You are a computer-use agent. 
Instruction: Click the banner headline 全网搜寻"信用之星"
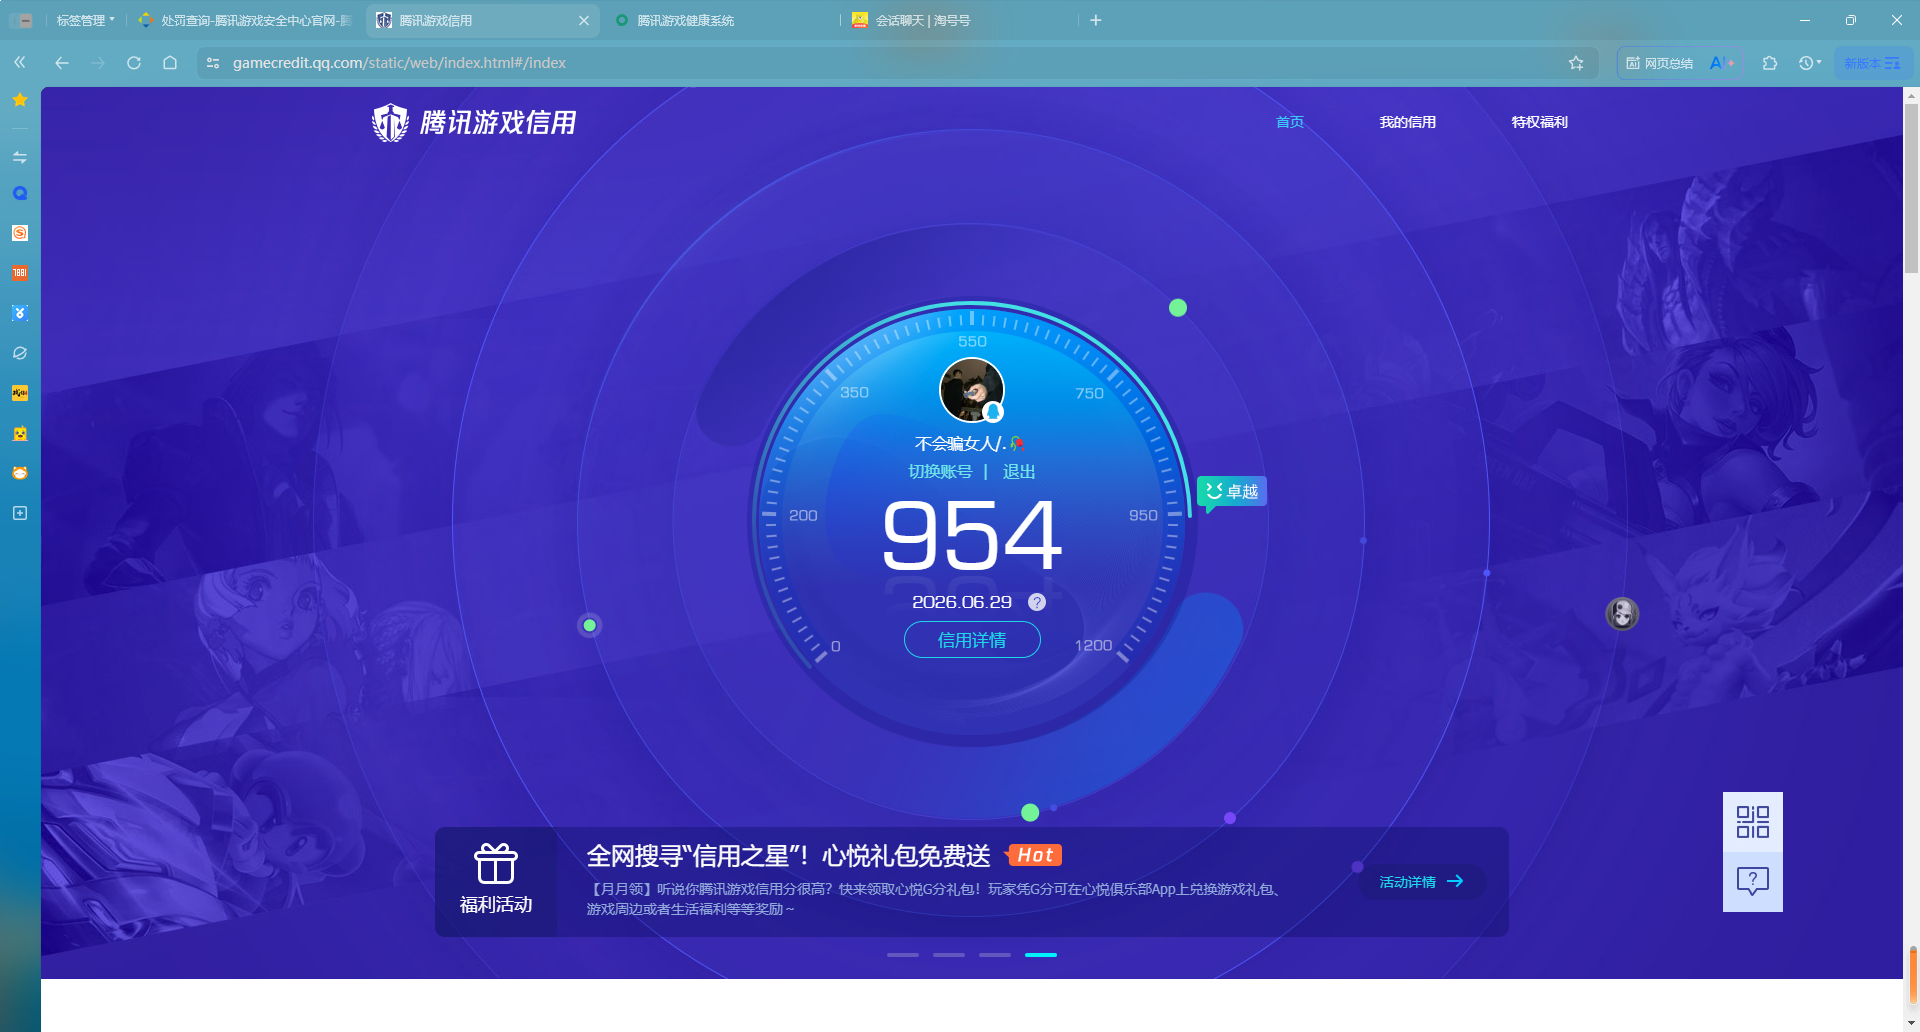coord(789,856)
